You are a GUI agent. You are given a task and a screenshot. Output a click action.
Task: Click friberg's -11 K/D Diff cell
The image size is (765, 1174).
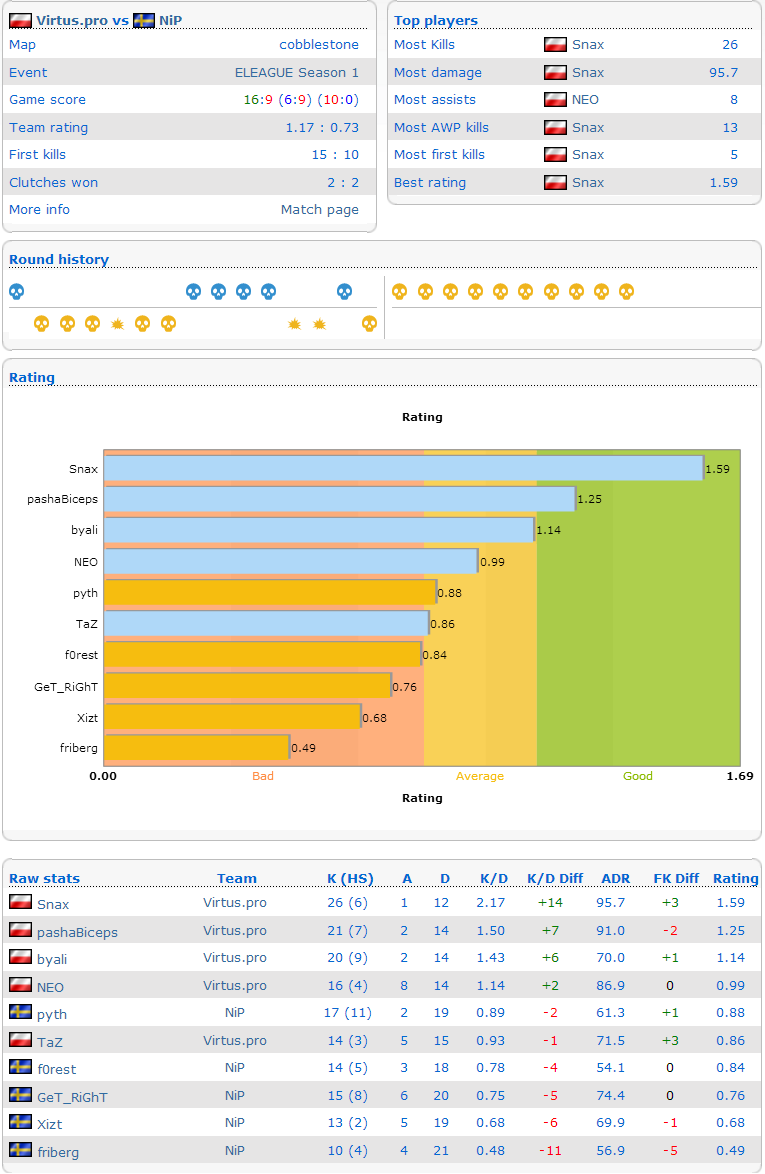[550, 1150]
